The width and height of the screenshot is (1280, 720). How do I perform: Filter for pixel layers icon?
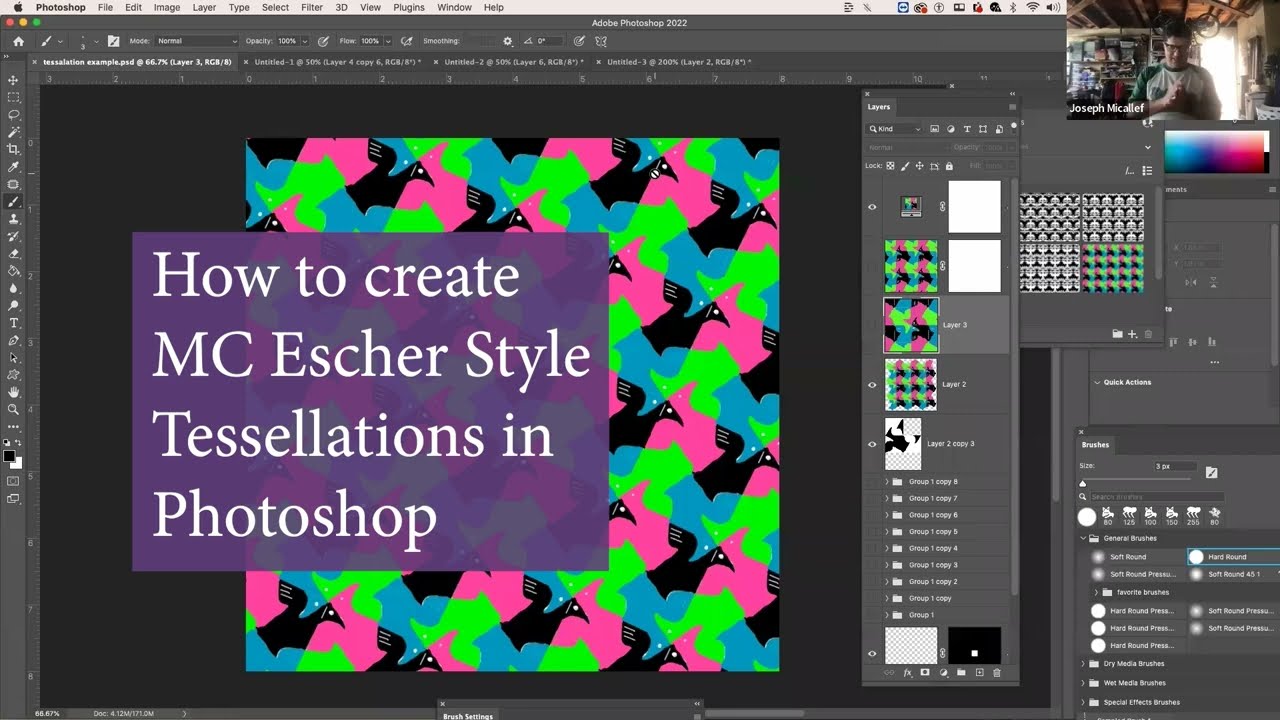[935, 129]
